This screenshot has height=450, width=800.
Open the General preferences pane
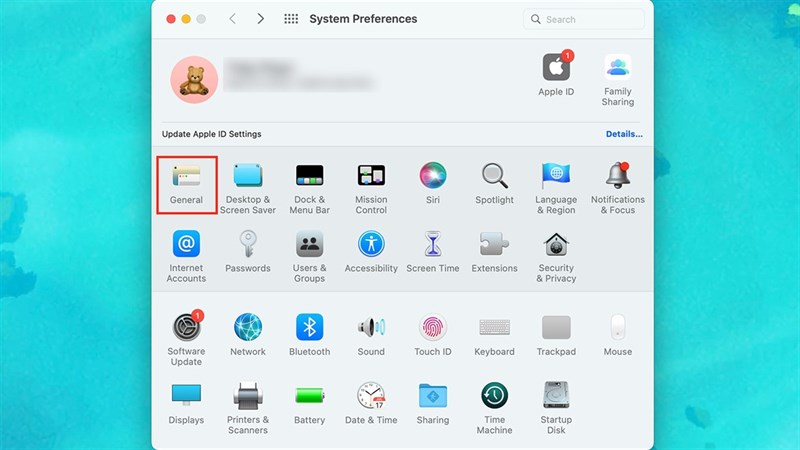pyautogui.click(x=186, y=184)
